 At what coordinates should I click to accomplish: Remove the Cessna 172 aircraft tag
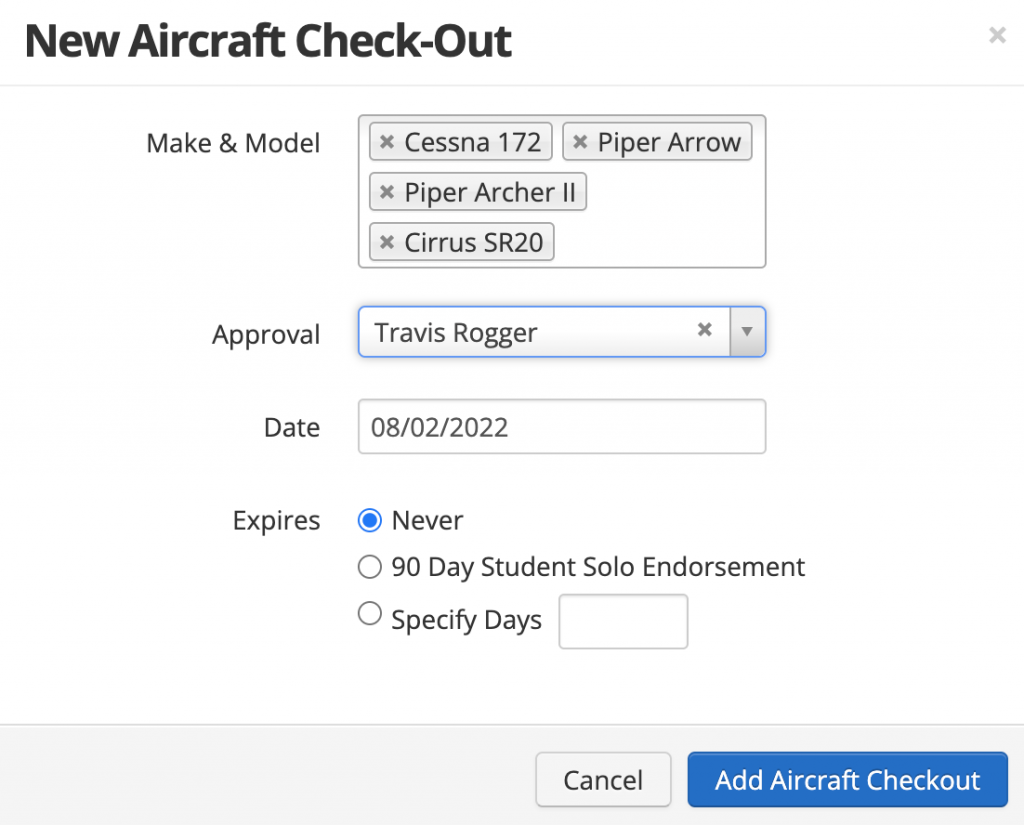[x=386, y=141]
